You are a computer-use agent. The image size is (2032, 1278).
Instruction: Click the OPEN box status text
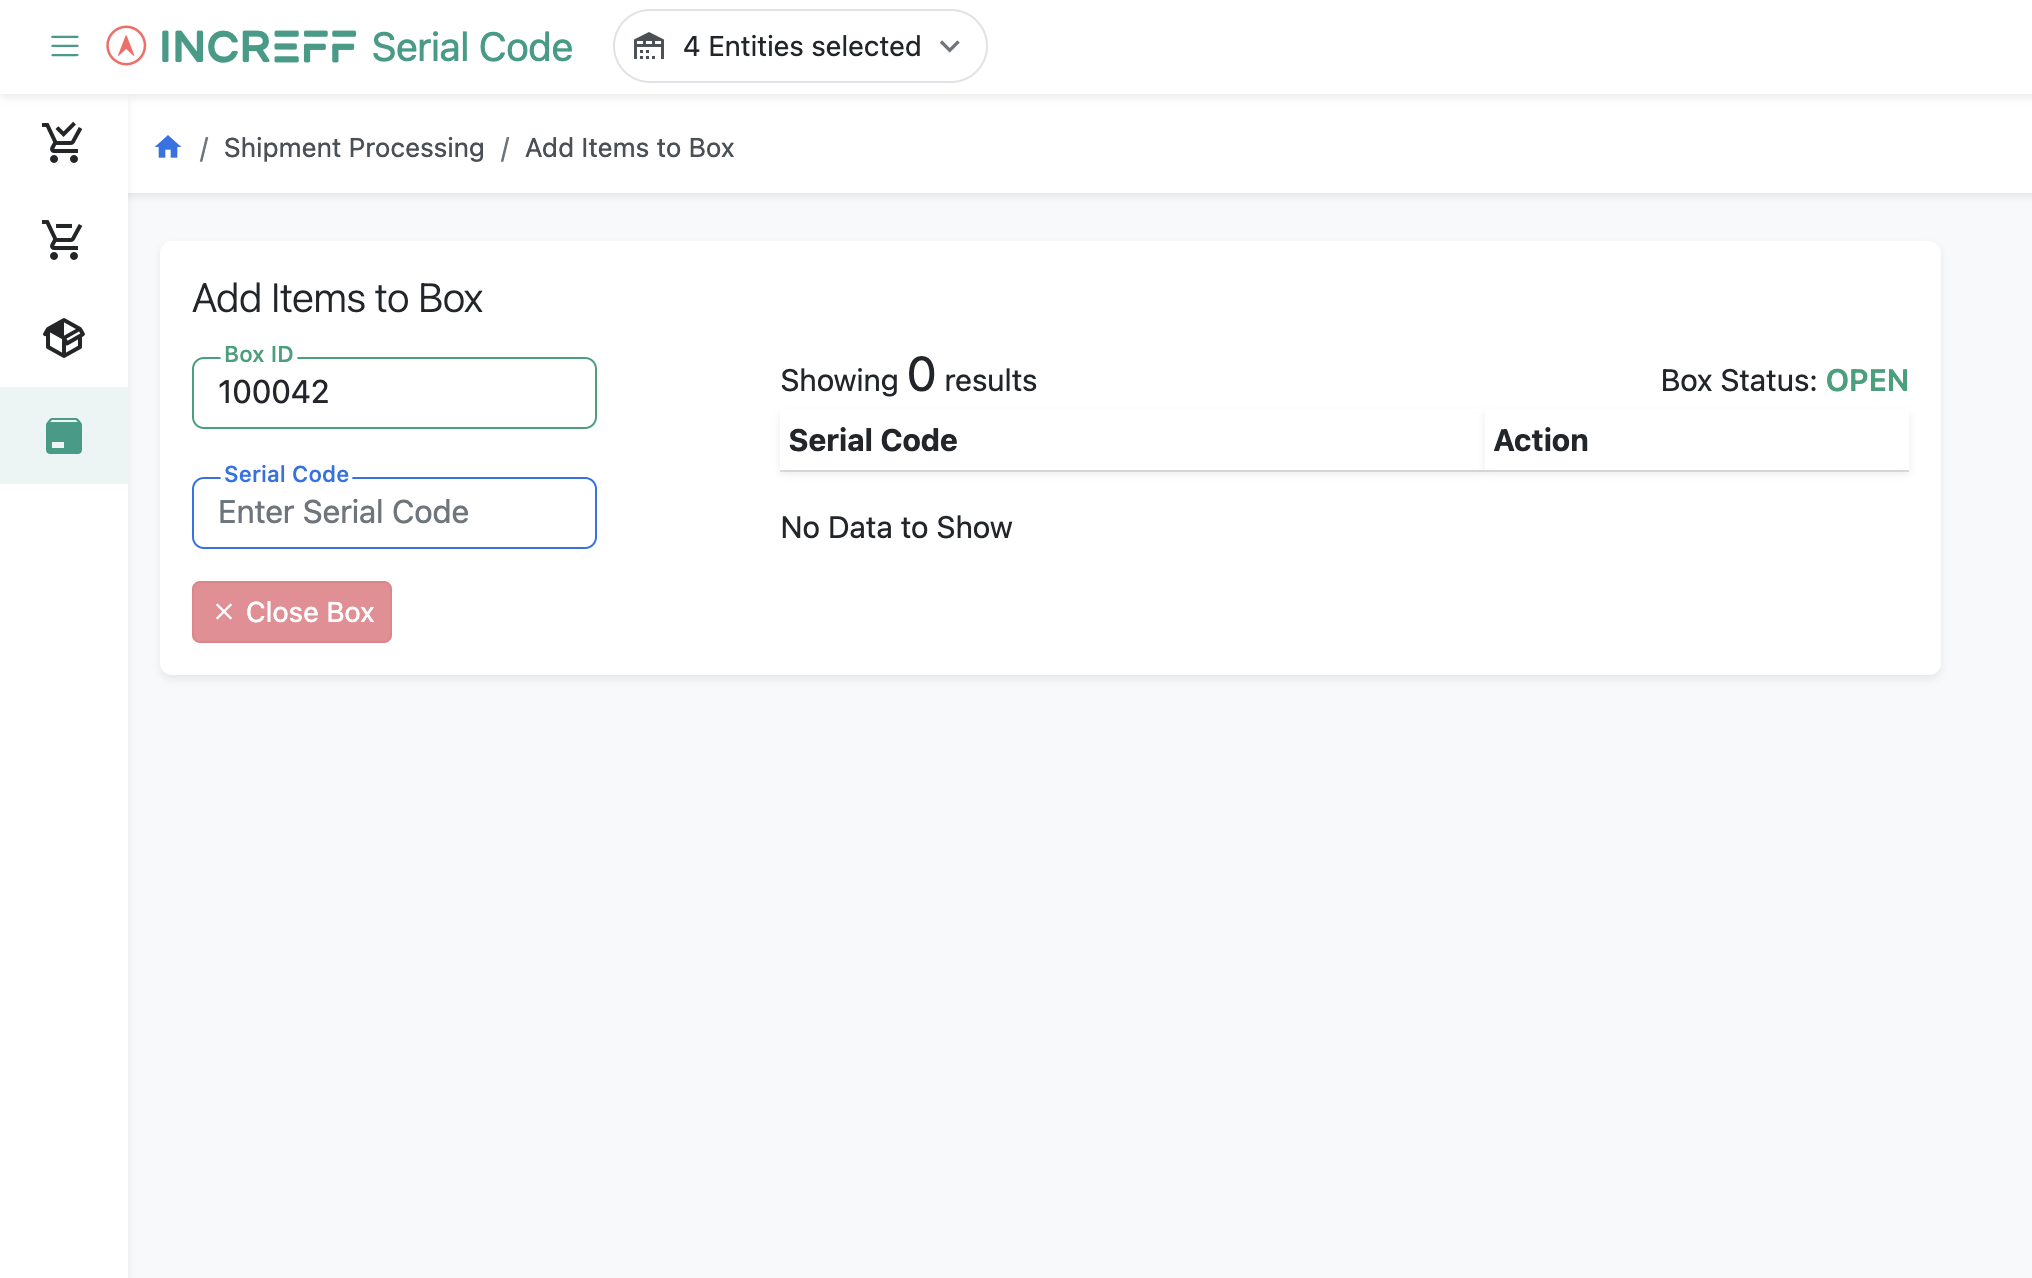pyautogui.click(x=1867, y=380)
